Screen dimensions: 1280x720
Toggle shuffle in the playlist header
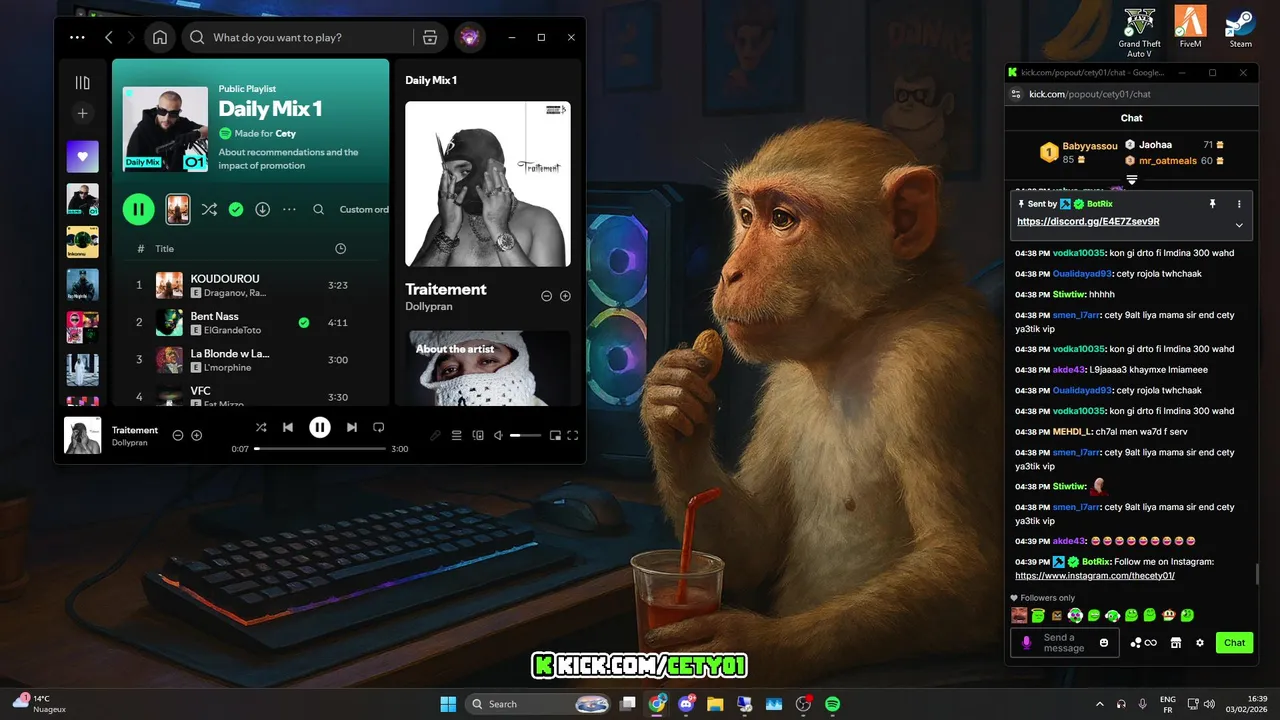pyautogui.click(x=209, y=209)
